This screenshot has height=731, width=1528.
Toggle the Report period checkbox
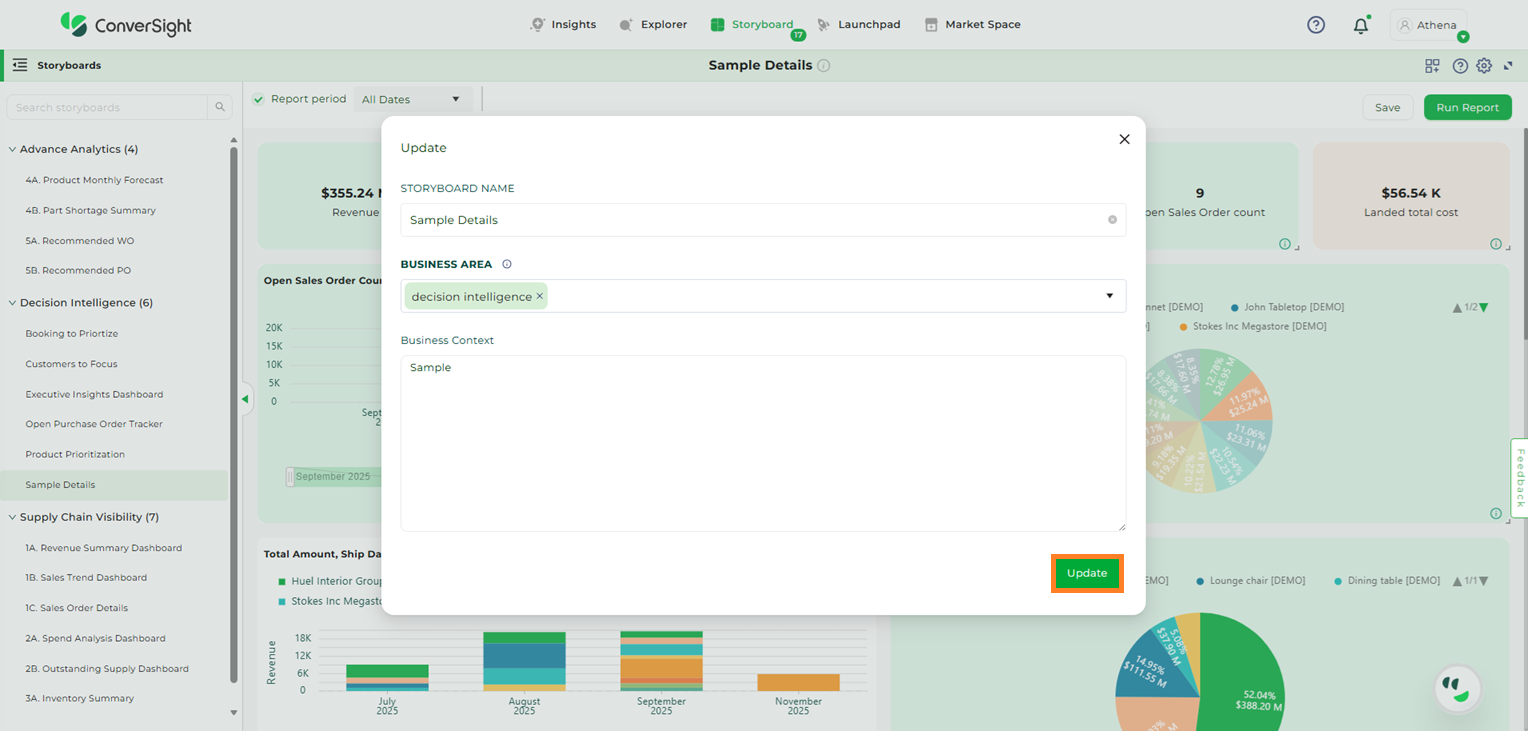259,99
